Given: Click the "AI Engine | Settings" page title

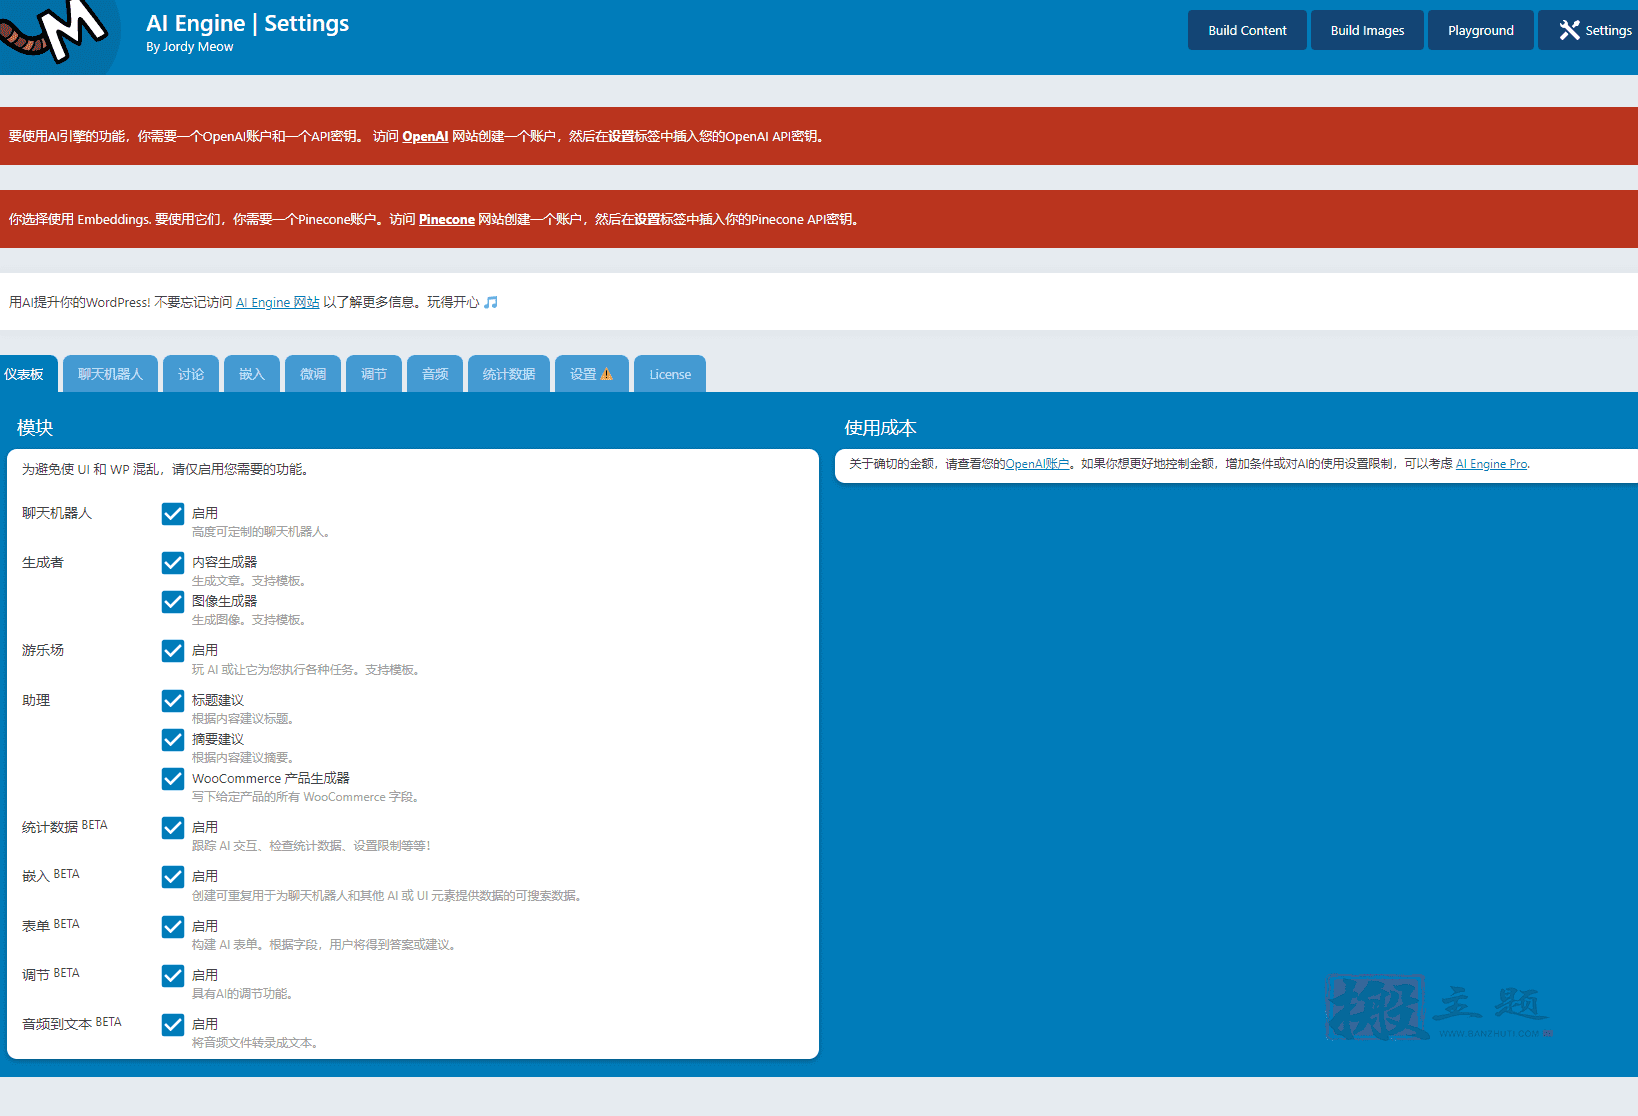Looking at the screenshot, I should pos(247,23).
